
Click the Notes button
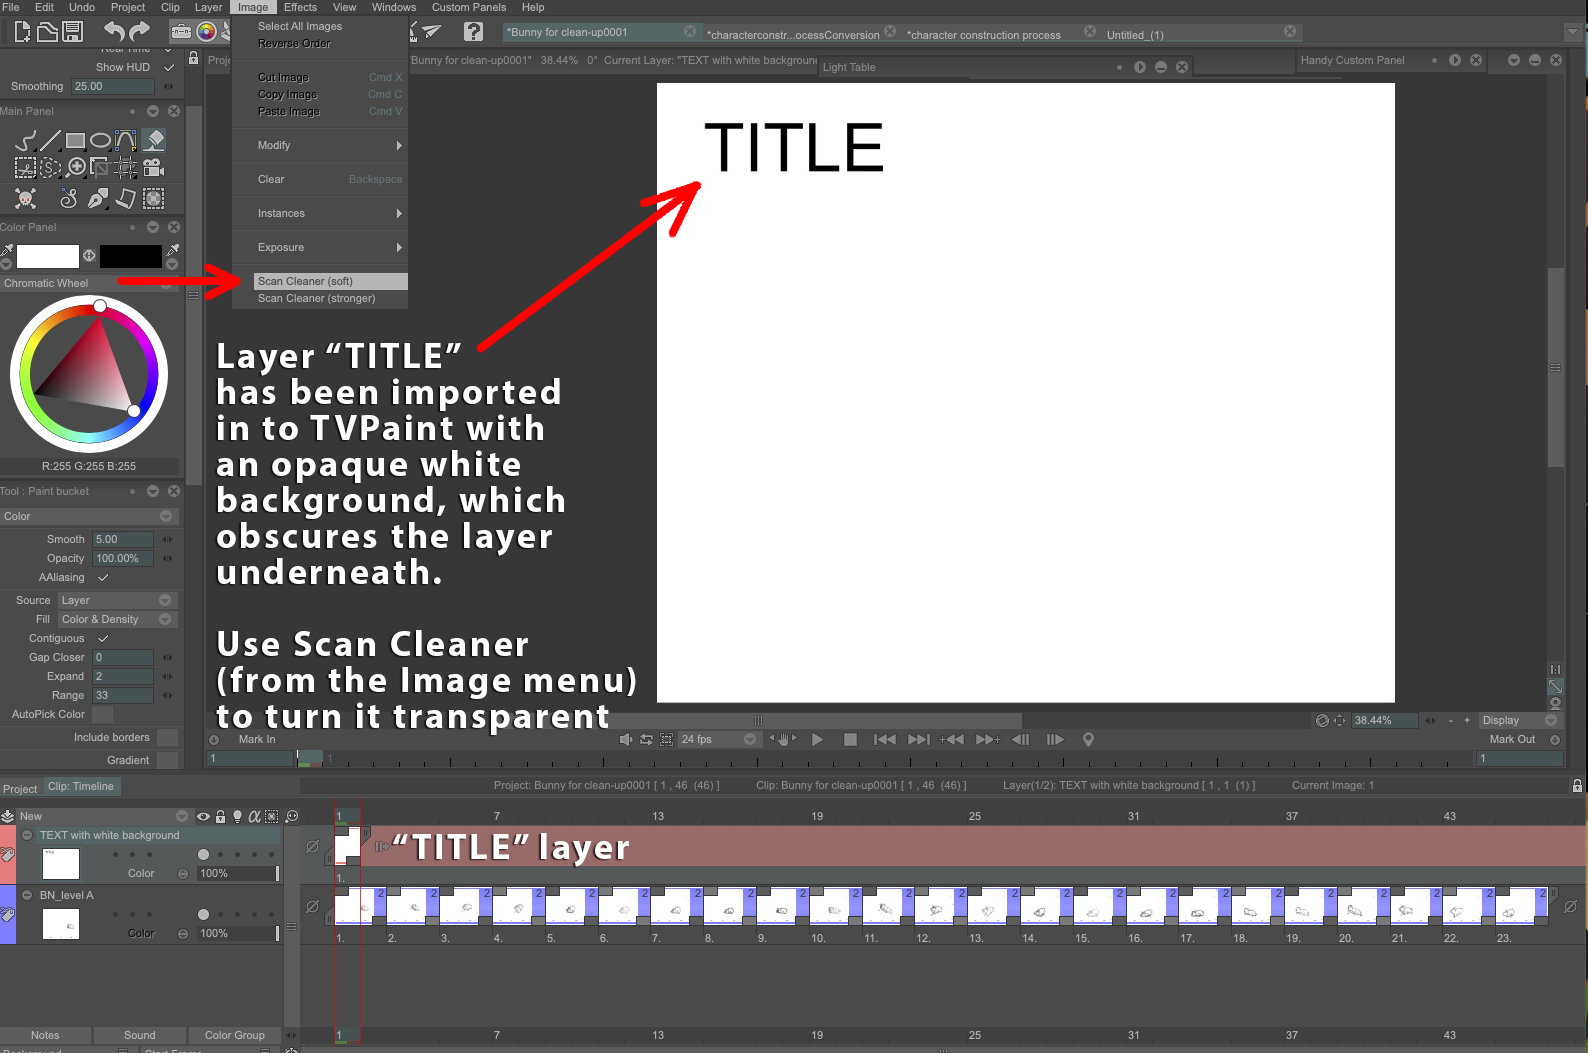click(x=45, y=1035)
